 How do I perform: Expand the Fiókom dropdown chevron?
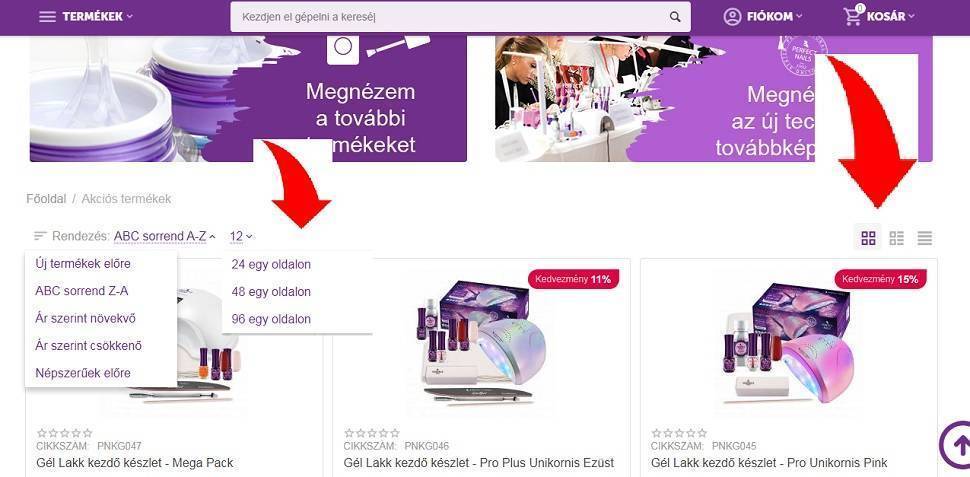point(799,17)
